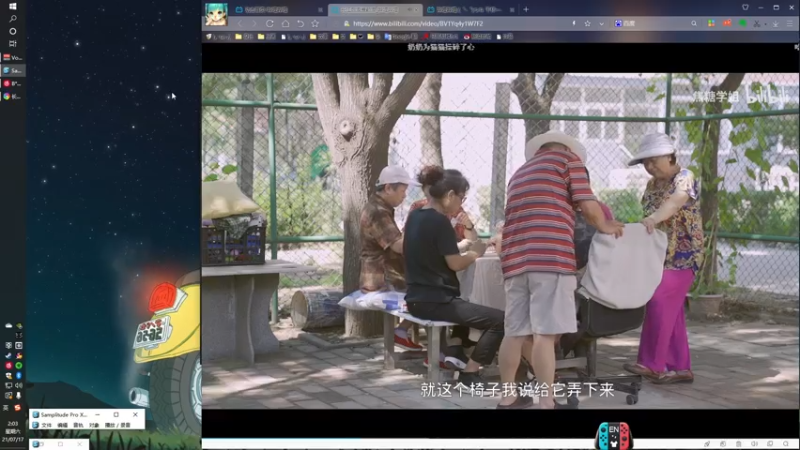Open the last bookmark on the bookmarks bar

point(505,37)
